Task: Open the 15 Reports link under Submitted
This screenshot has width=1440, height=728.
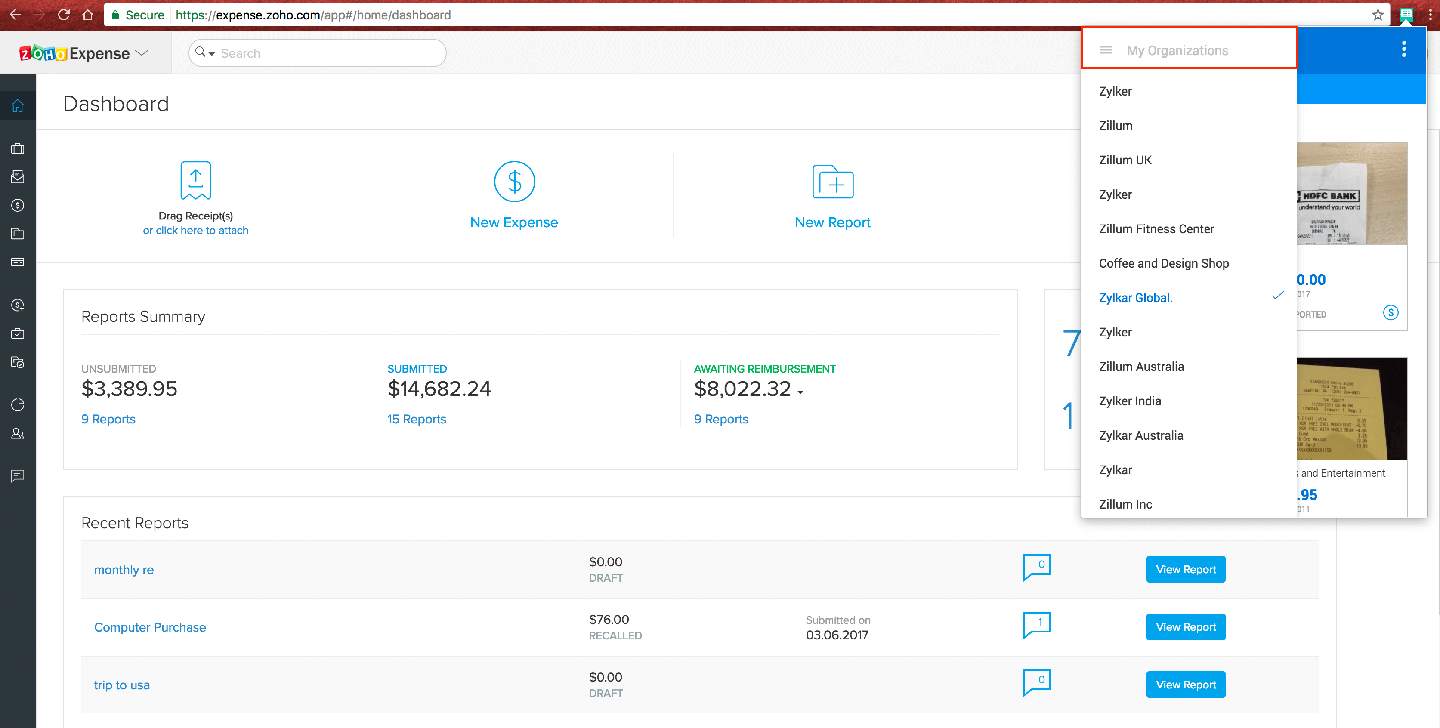Action: (x=417, y=420)
